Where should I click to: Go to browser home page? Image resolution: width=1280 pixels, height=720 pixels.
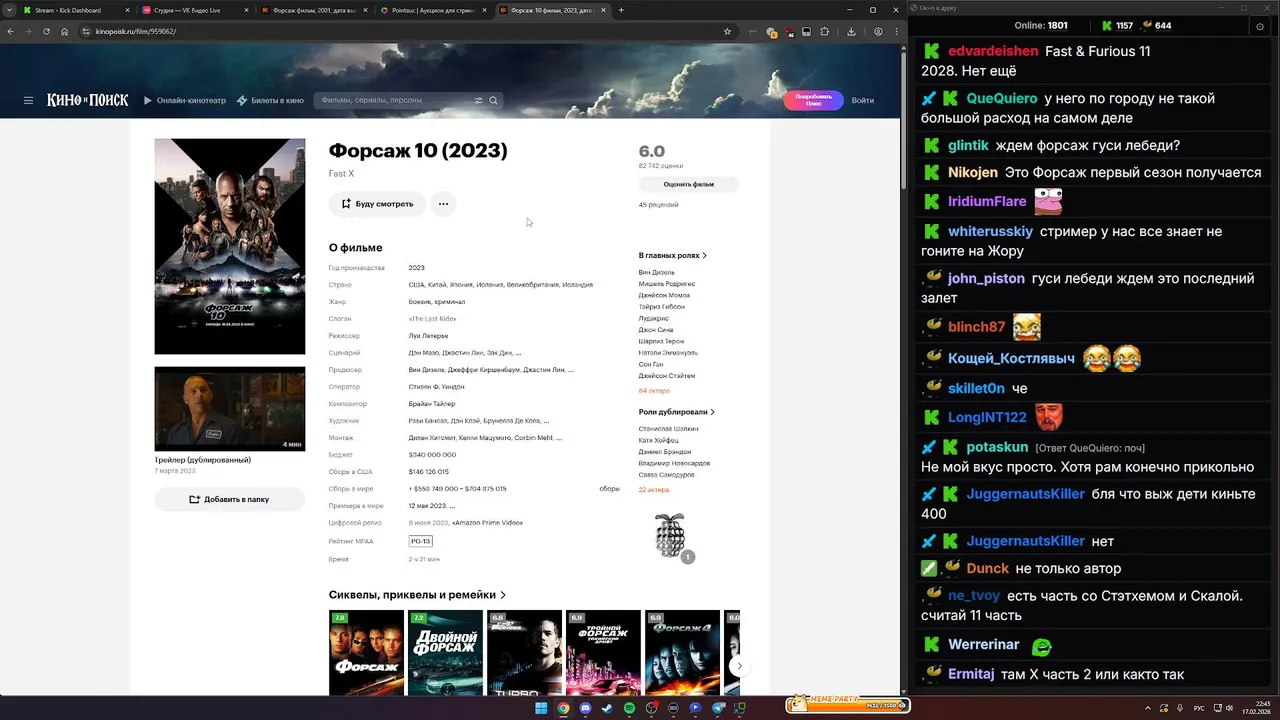[64, 31]
